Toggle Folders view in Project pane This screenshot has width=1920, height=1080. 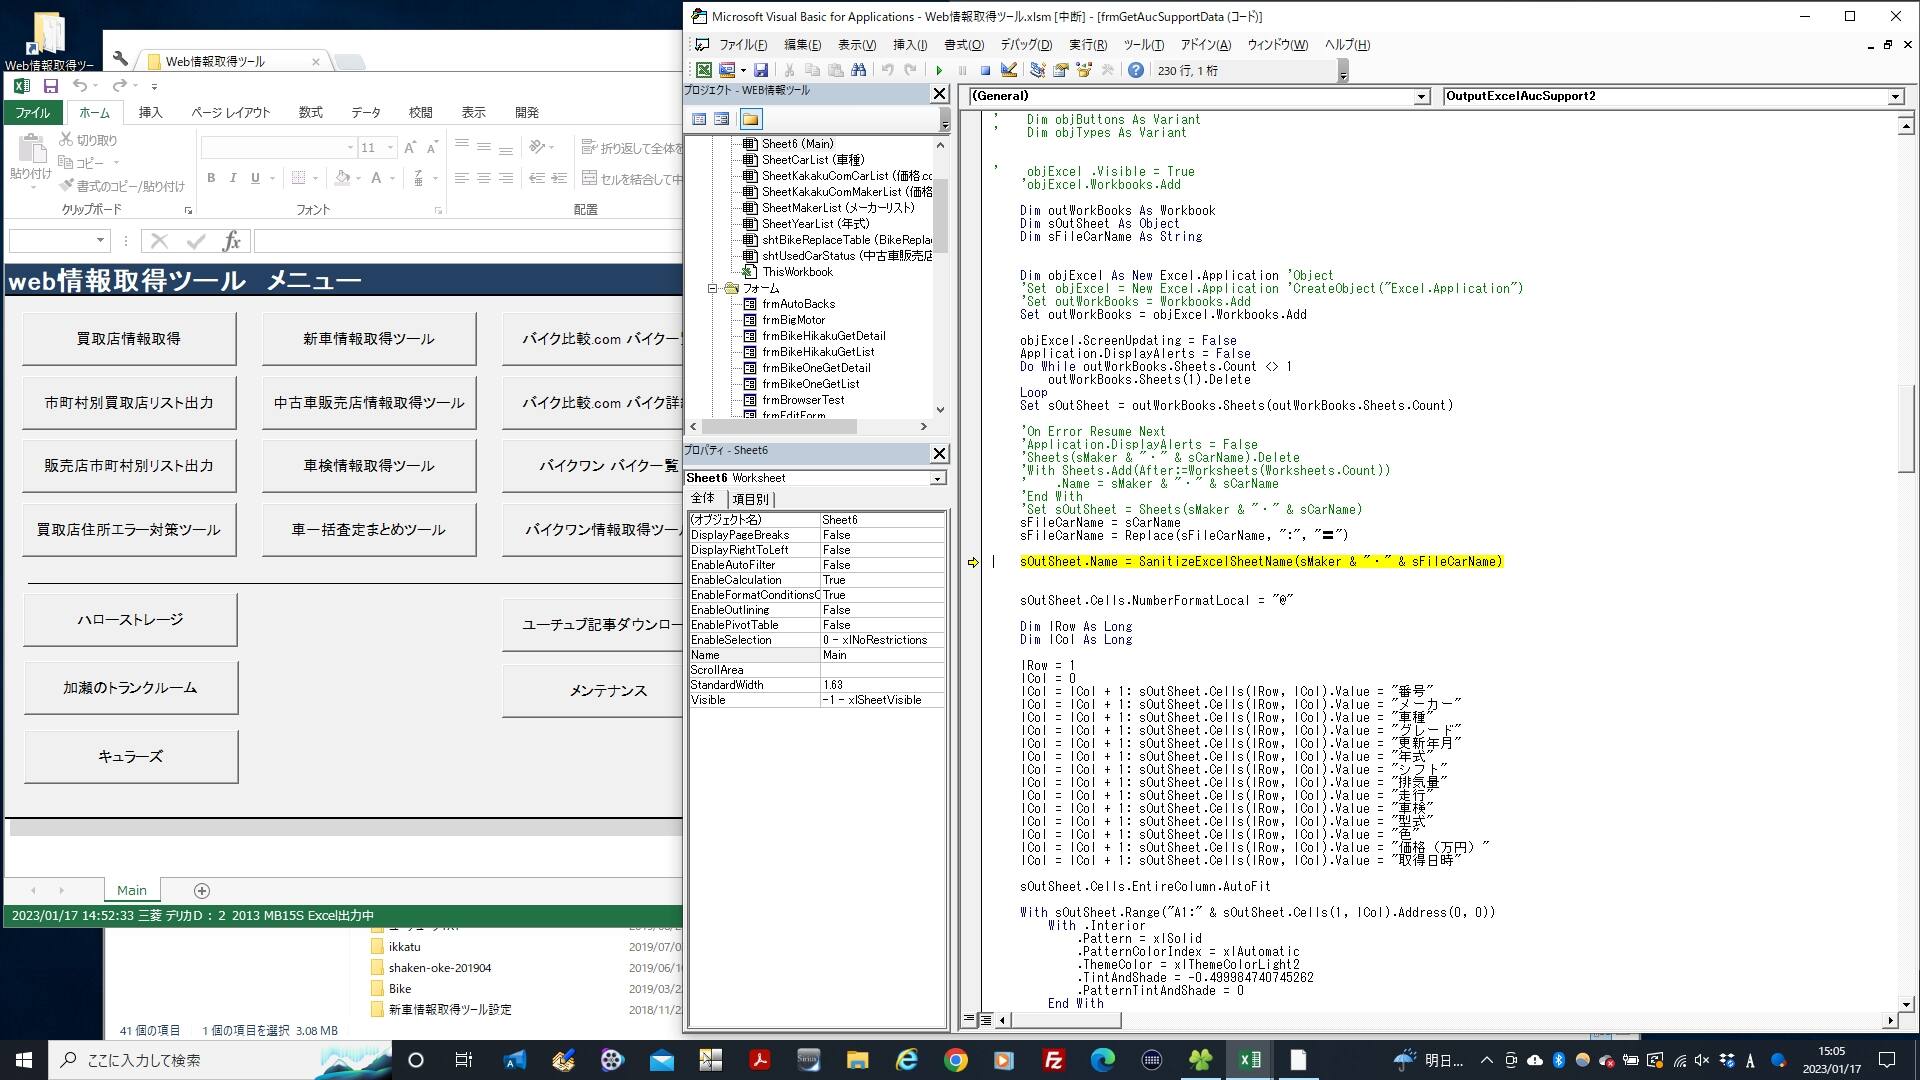pos(750,119)
